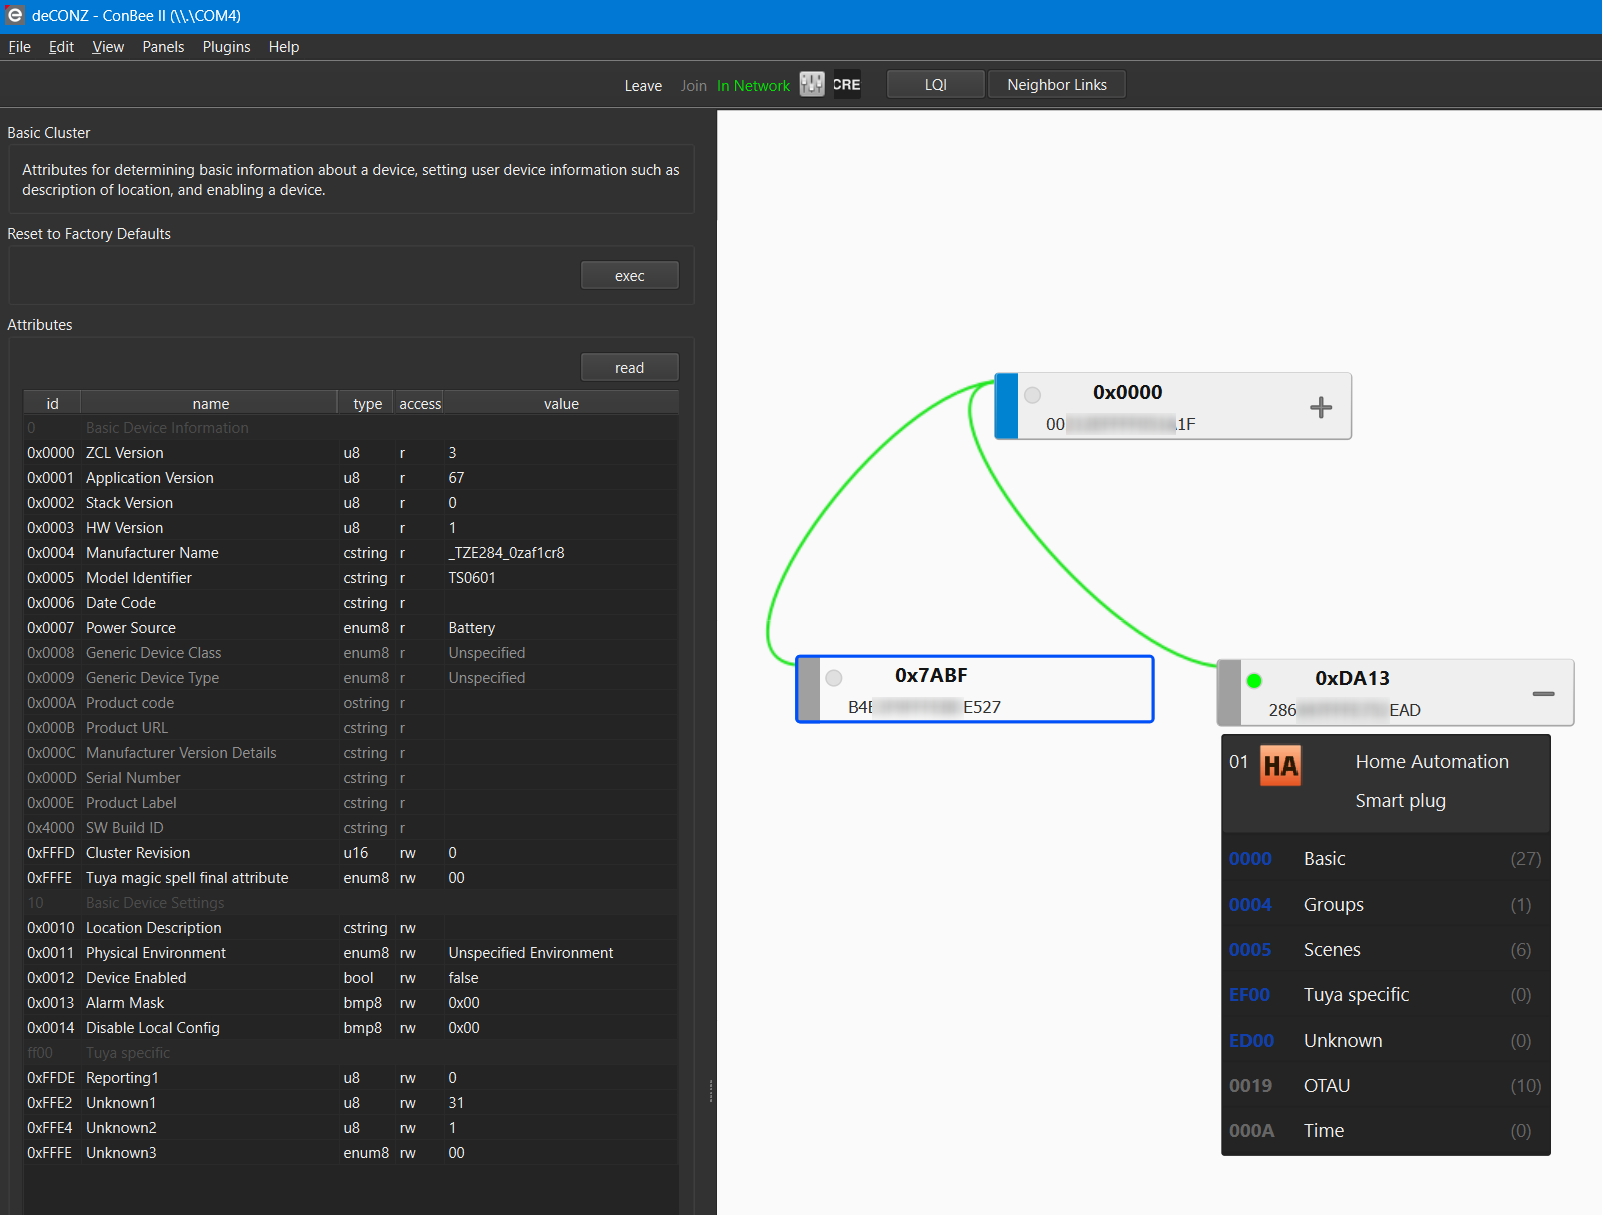Open the Plugins menu
This screenshot has height=1215, width=1602.
coord(226,47)
